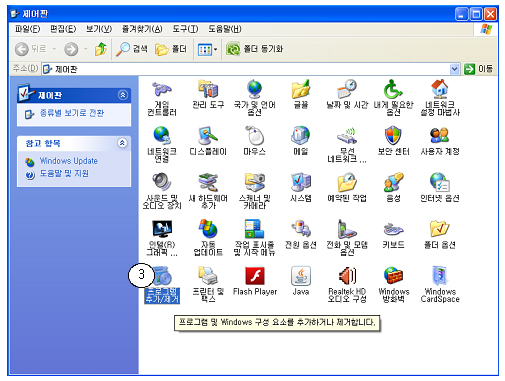Click the 이동 (Go) button
The image size is (505, 381).
point(479,69)
